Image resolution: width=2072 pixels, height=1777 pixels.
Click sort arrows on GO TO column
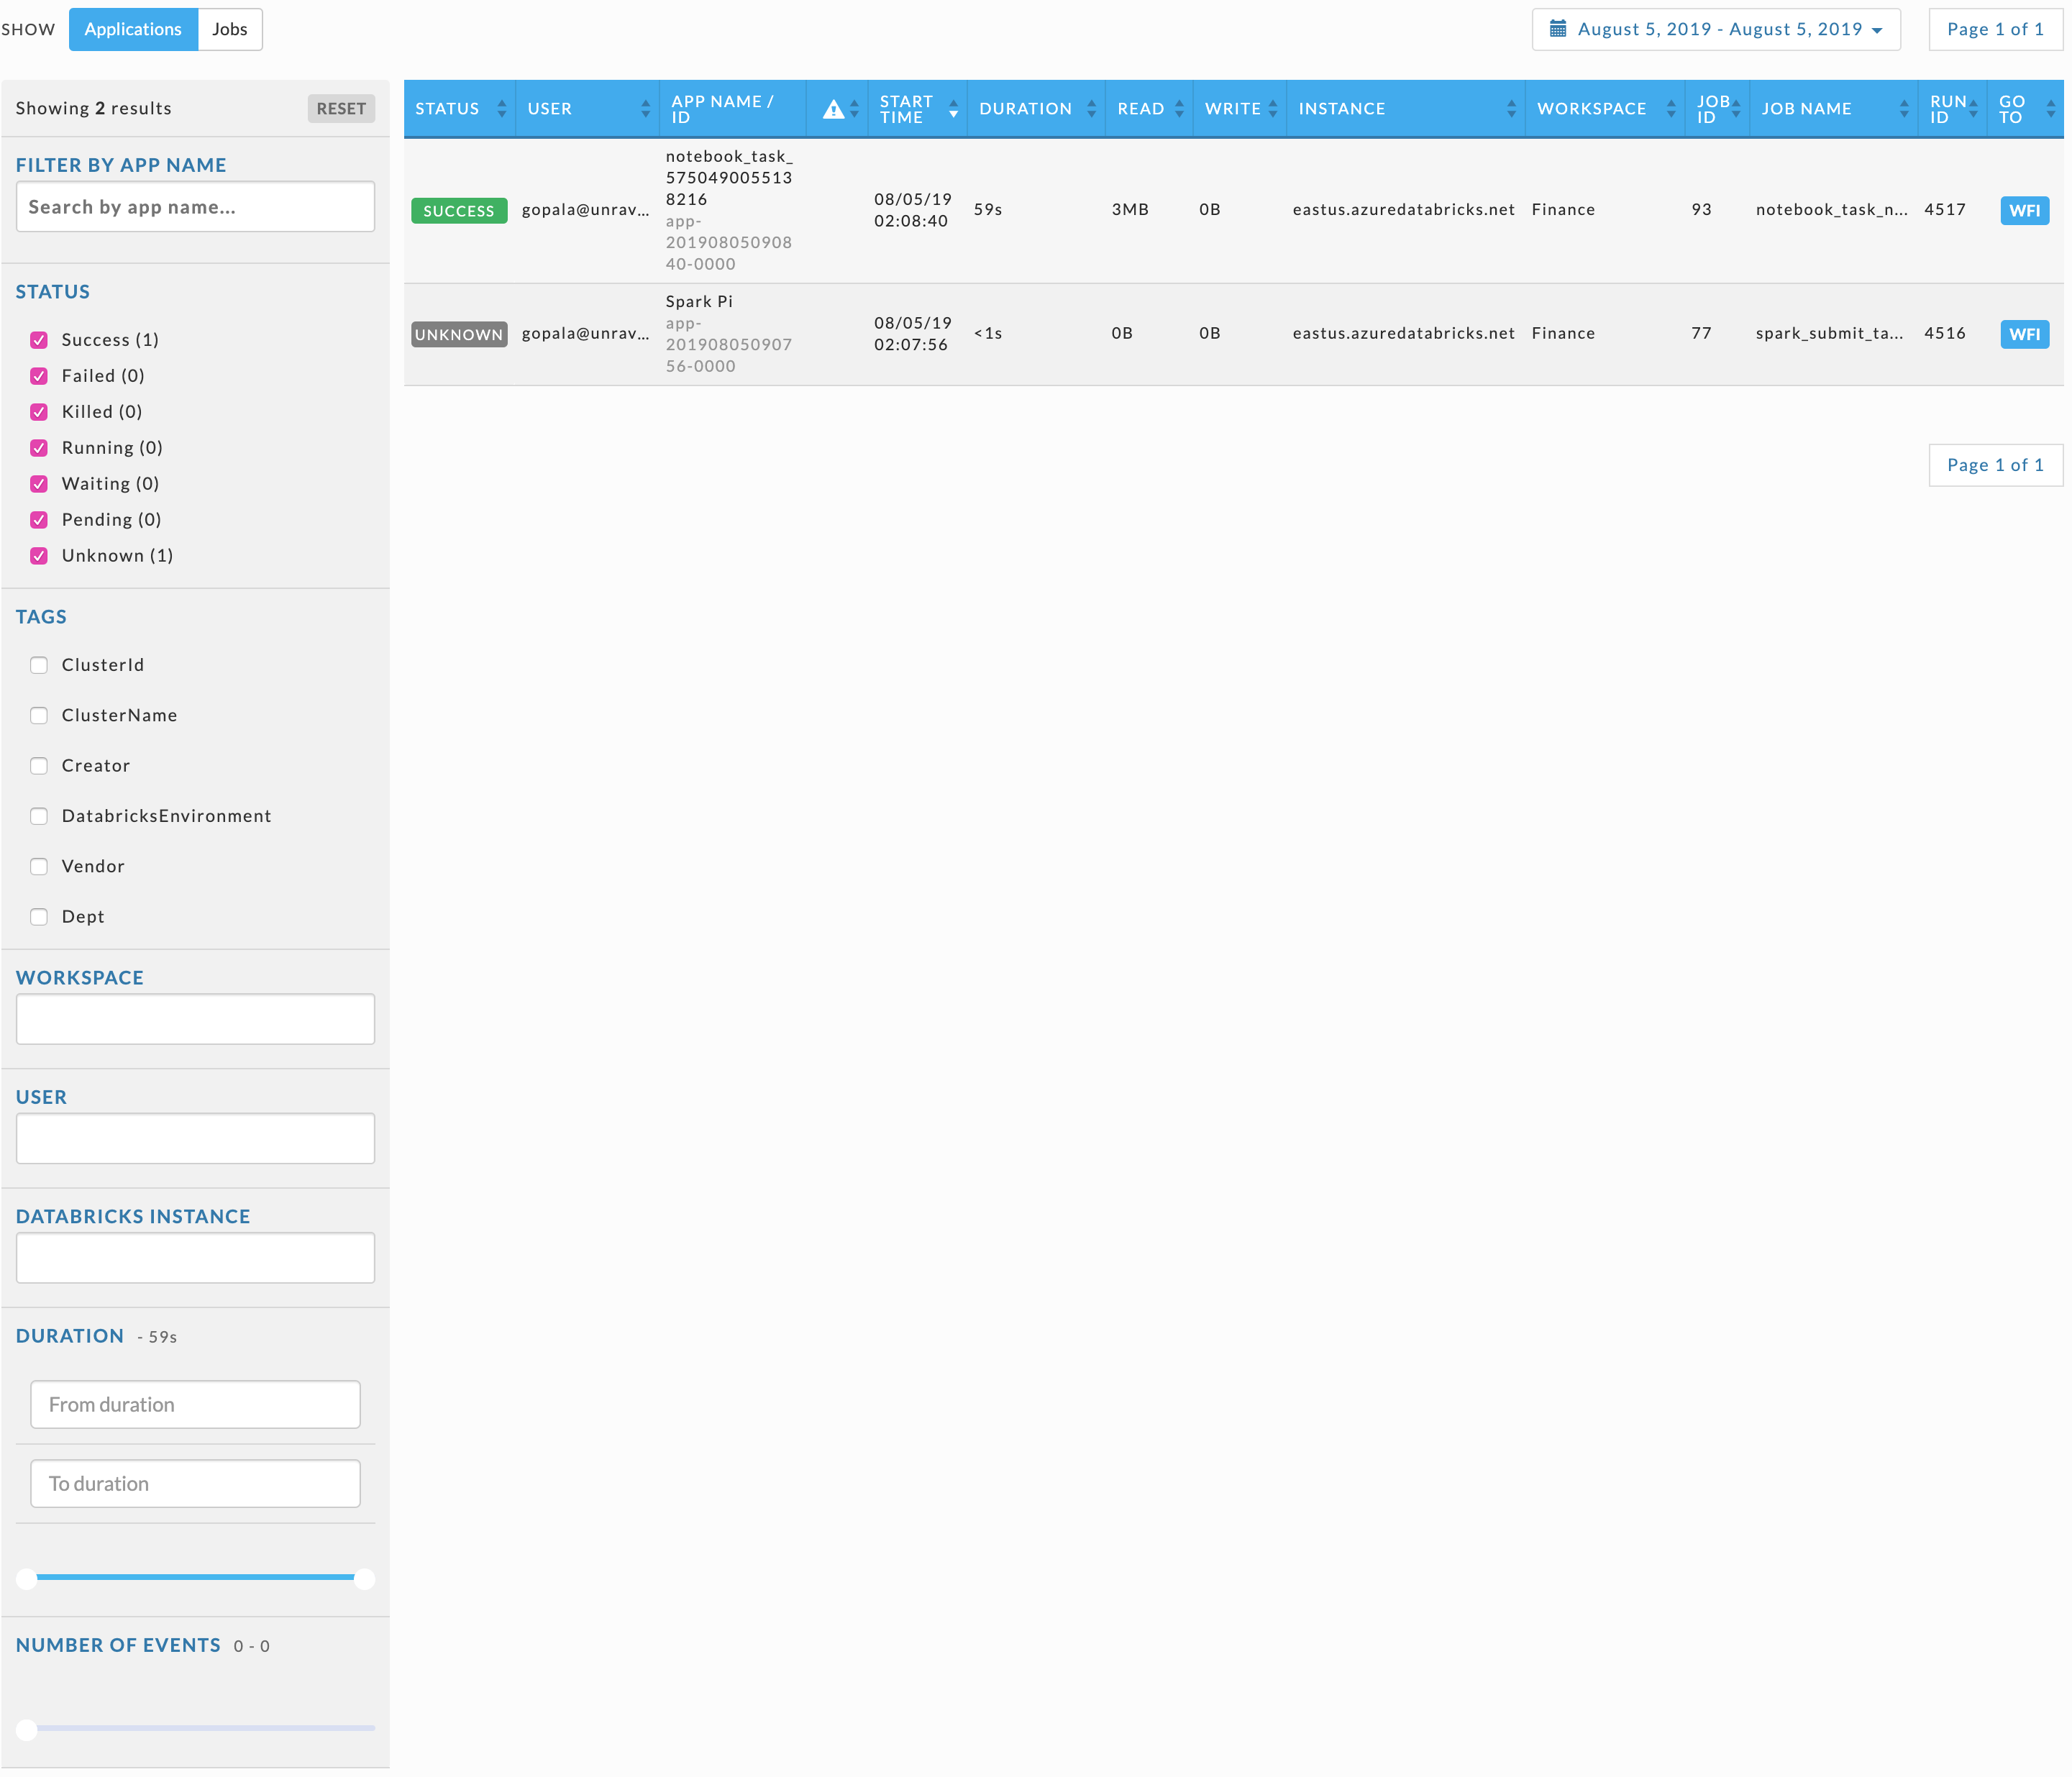coord(2051,109)
